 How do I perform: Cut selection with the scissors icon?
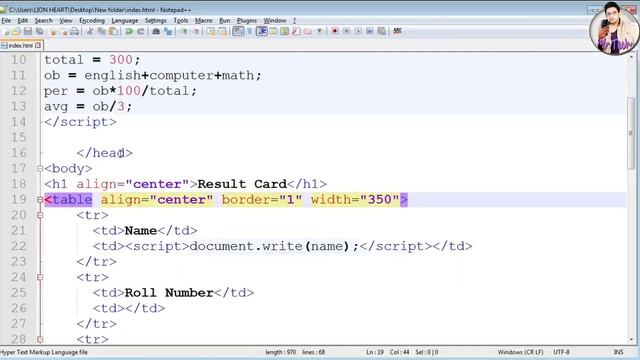(90, 31)
